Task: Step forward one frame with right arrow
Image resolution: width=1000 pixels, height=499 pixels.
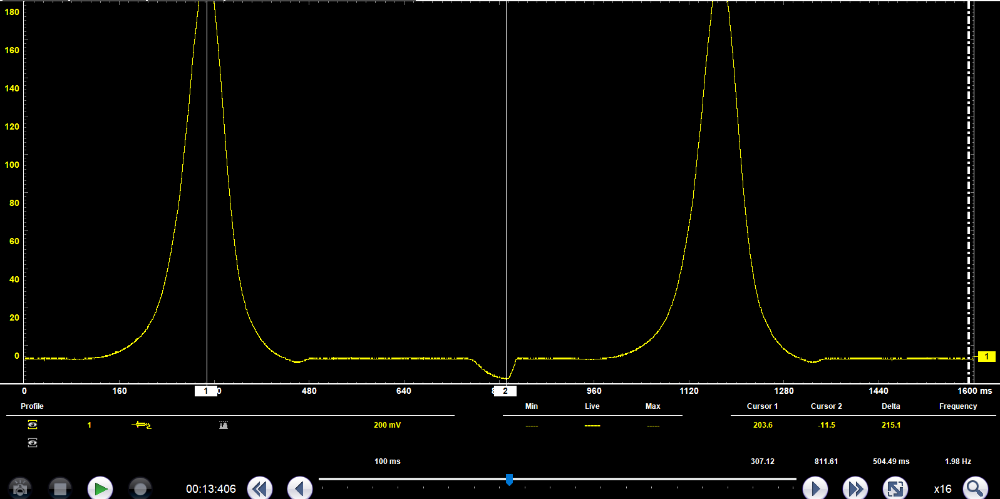Action: tap(815, 489)
